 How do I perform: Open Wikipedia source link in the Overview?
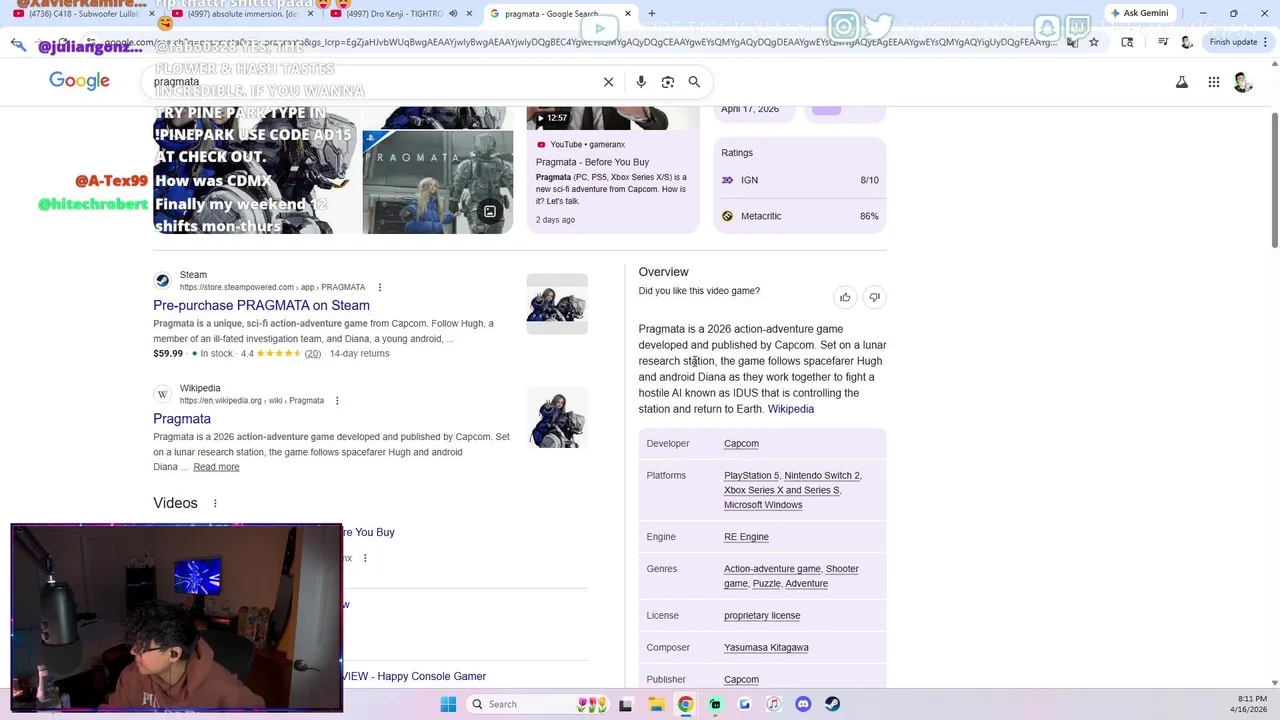click(791, 409)
